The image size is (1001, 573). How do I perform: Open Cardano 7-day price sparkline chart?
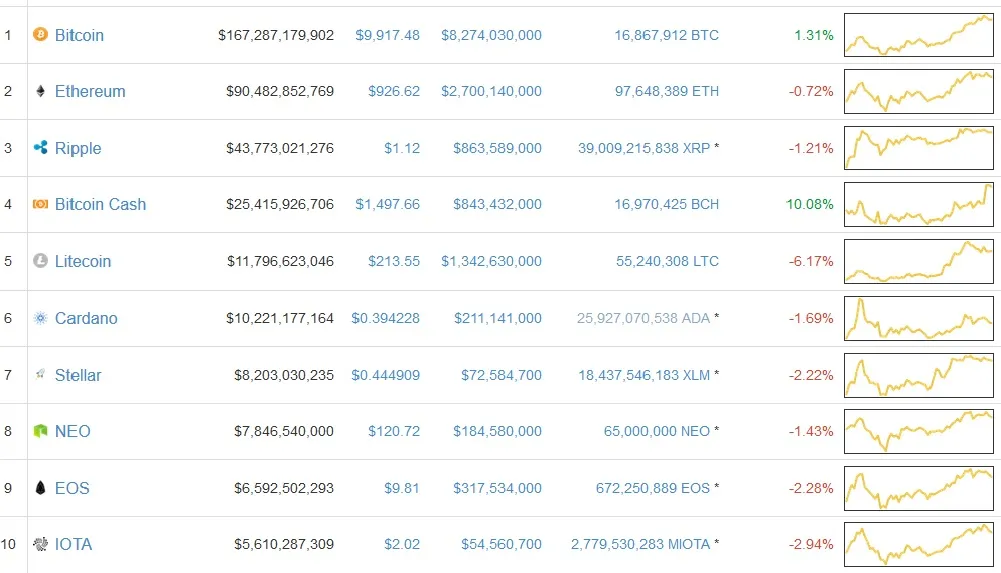[919, 318]
